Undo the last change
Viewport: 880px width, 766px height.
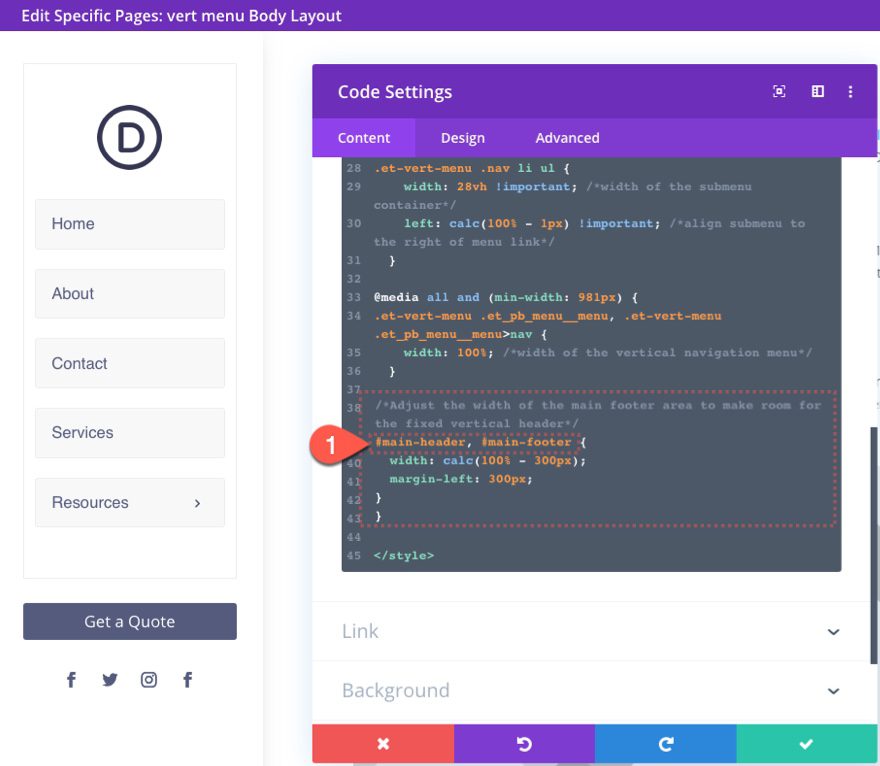[x=524, y=742]
